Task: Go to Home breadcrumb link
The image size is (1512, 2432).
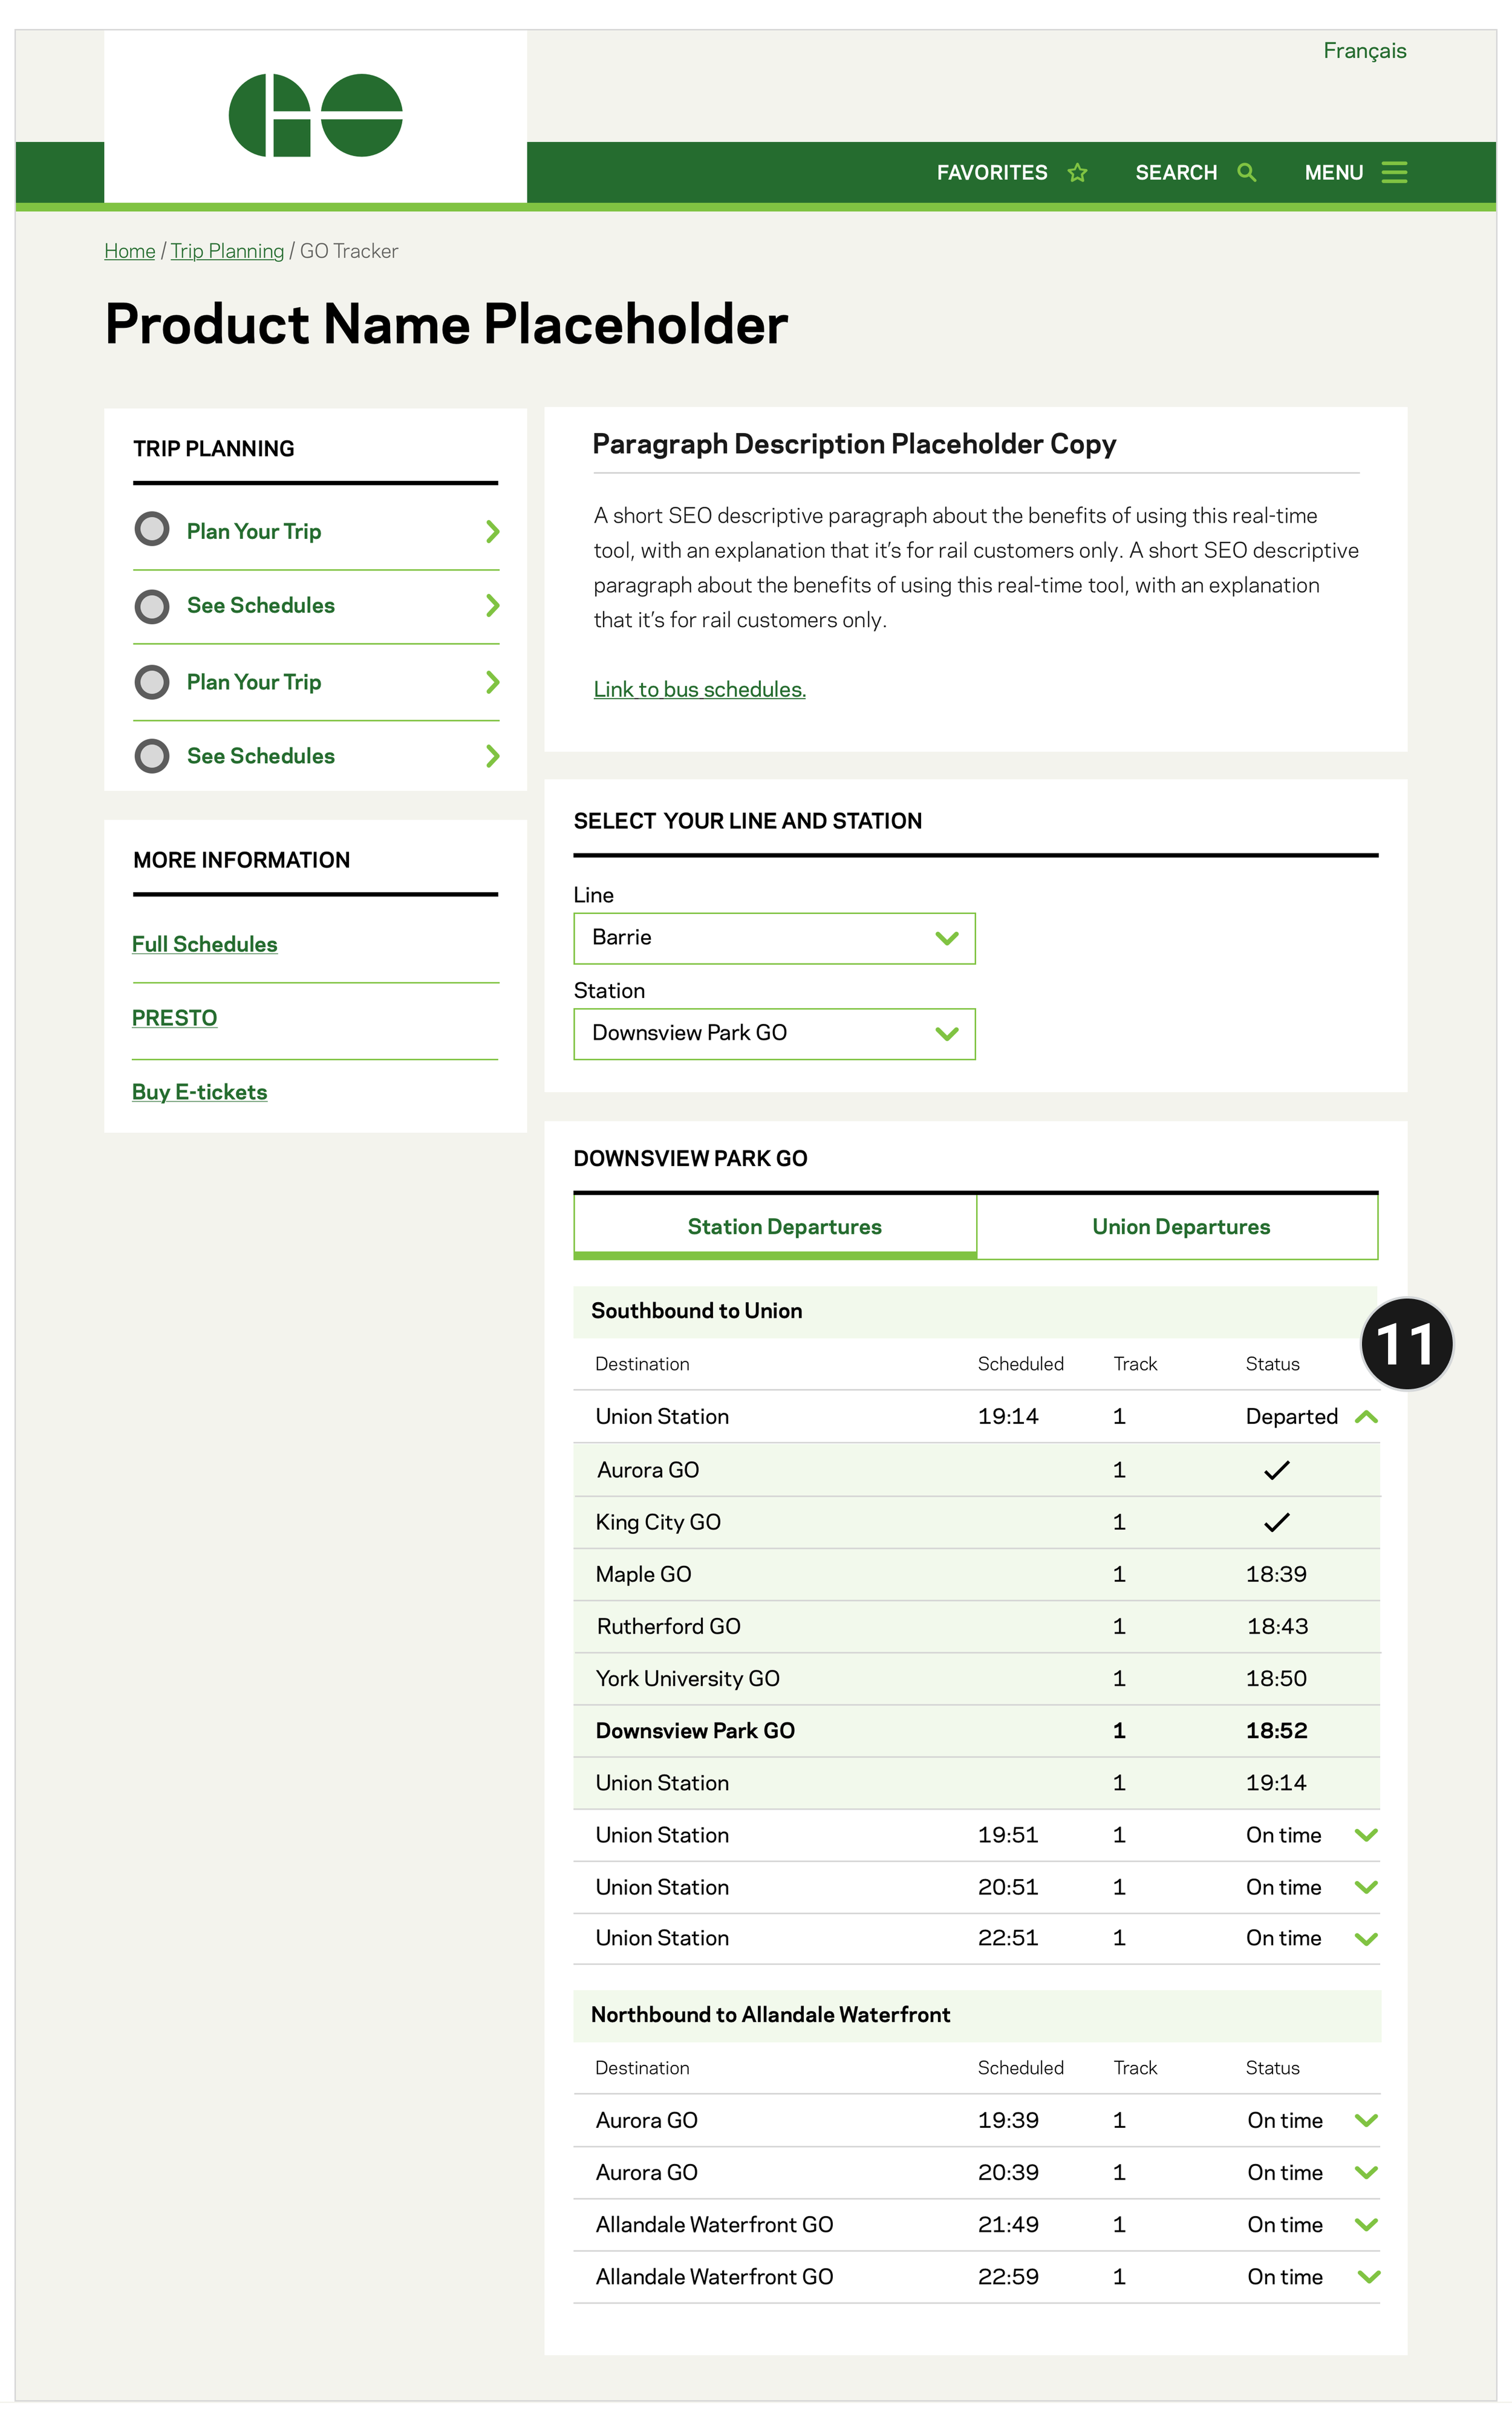Action: click(130, 251)
